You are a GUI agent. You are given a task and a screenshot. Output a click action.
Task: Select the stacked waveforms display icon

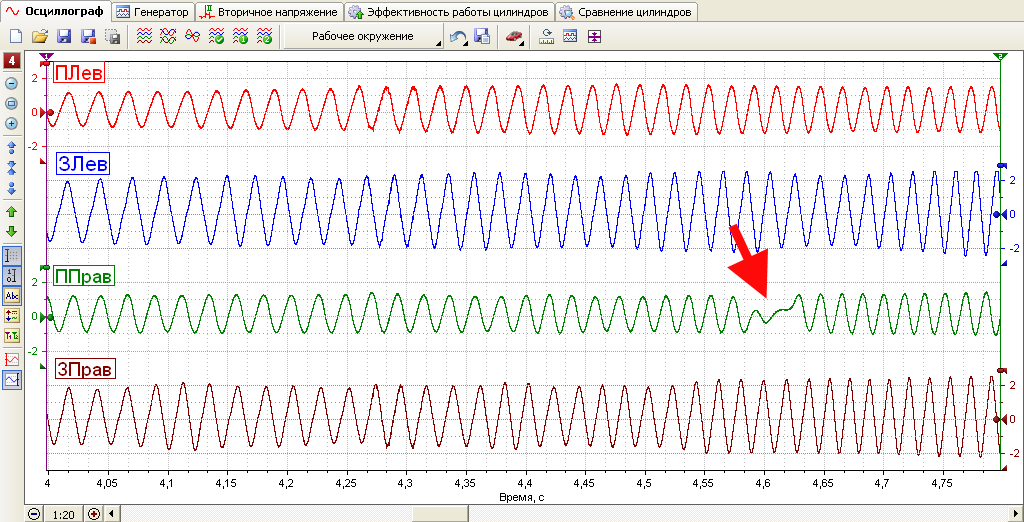coord(144,37)
